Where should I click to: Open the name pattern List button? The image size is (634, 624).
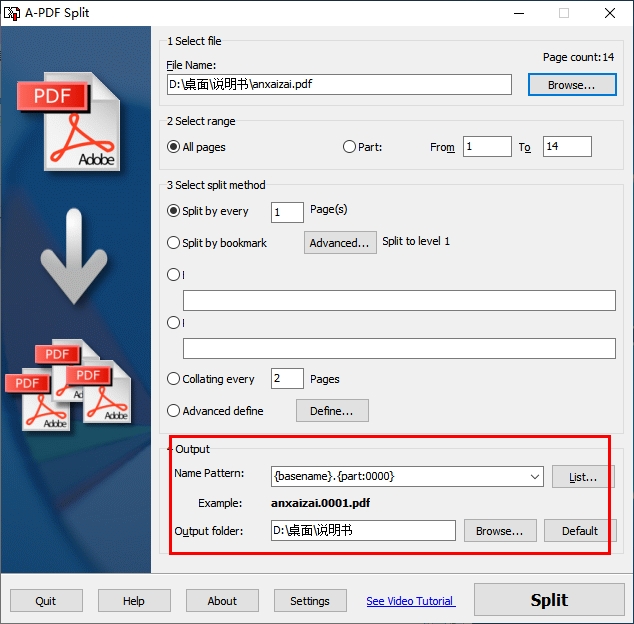tap(583, 477)
